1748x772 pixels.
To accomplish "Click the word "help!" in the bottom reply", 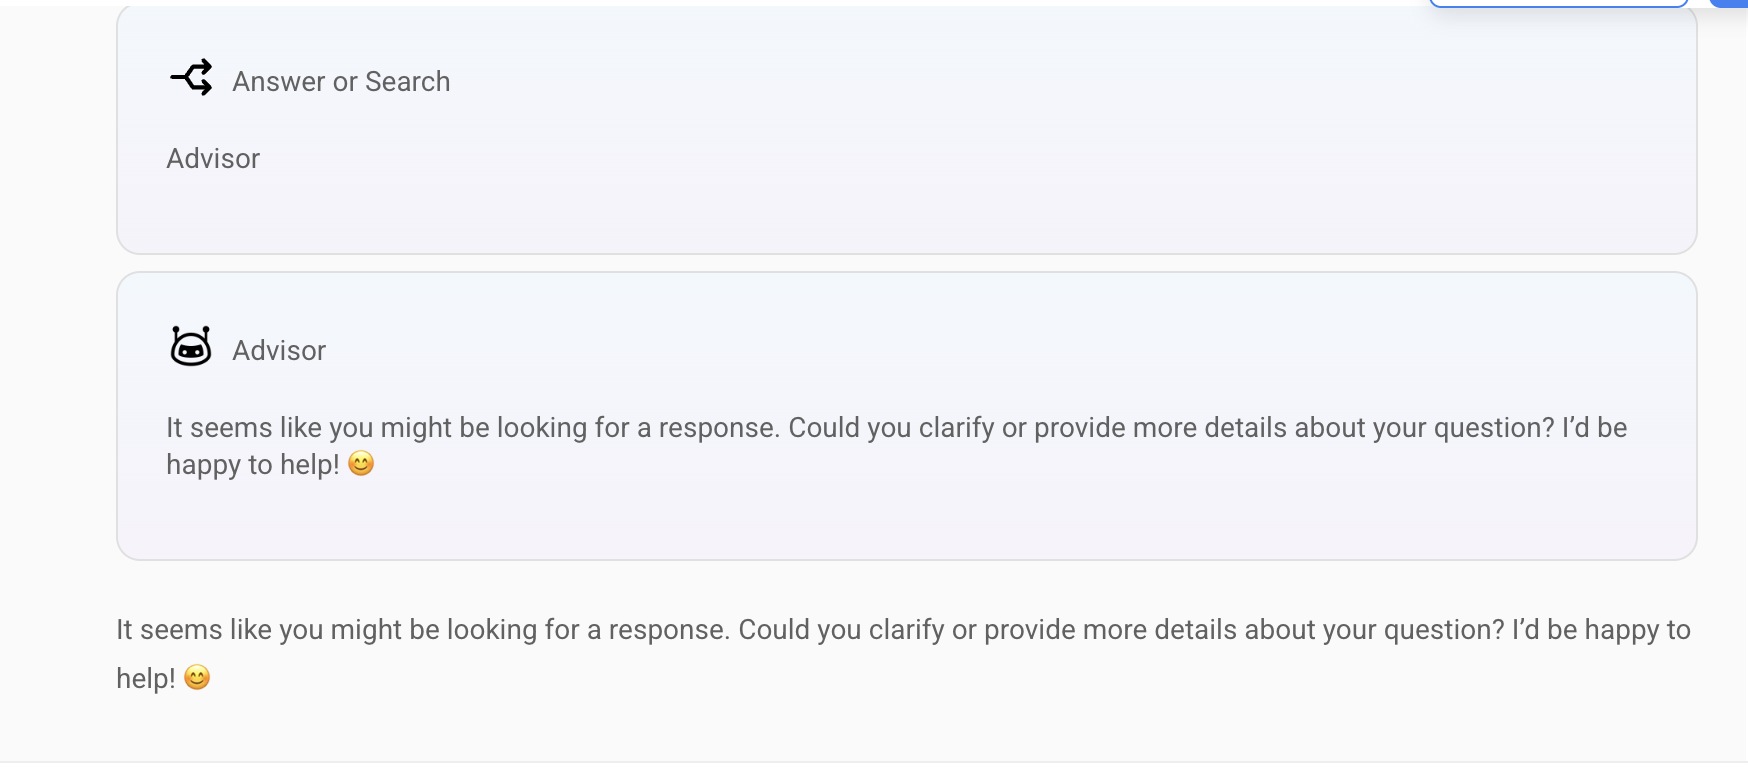I will click(146, 679).
